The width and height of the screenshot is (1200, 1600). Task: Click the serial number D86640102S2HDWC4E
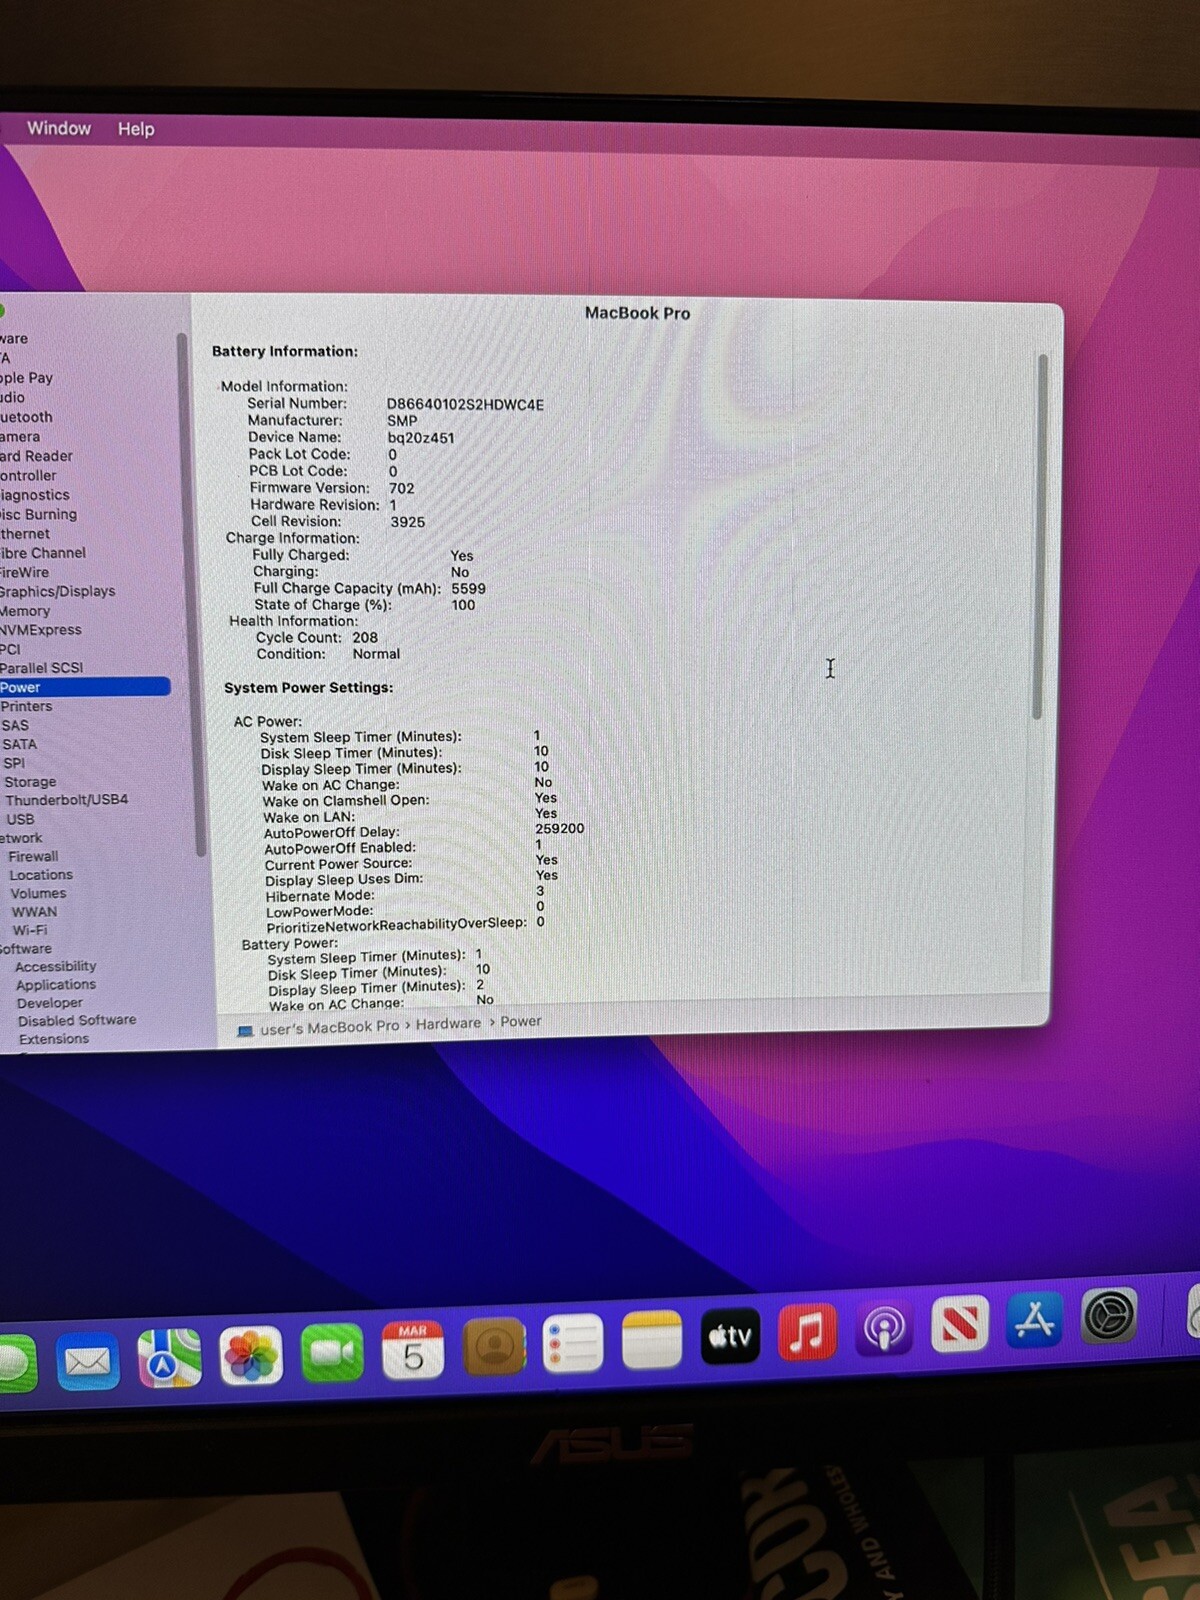pyautogui.click(x=466, y=405)
